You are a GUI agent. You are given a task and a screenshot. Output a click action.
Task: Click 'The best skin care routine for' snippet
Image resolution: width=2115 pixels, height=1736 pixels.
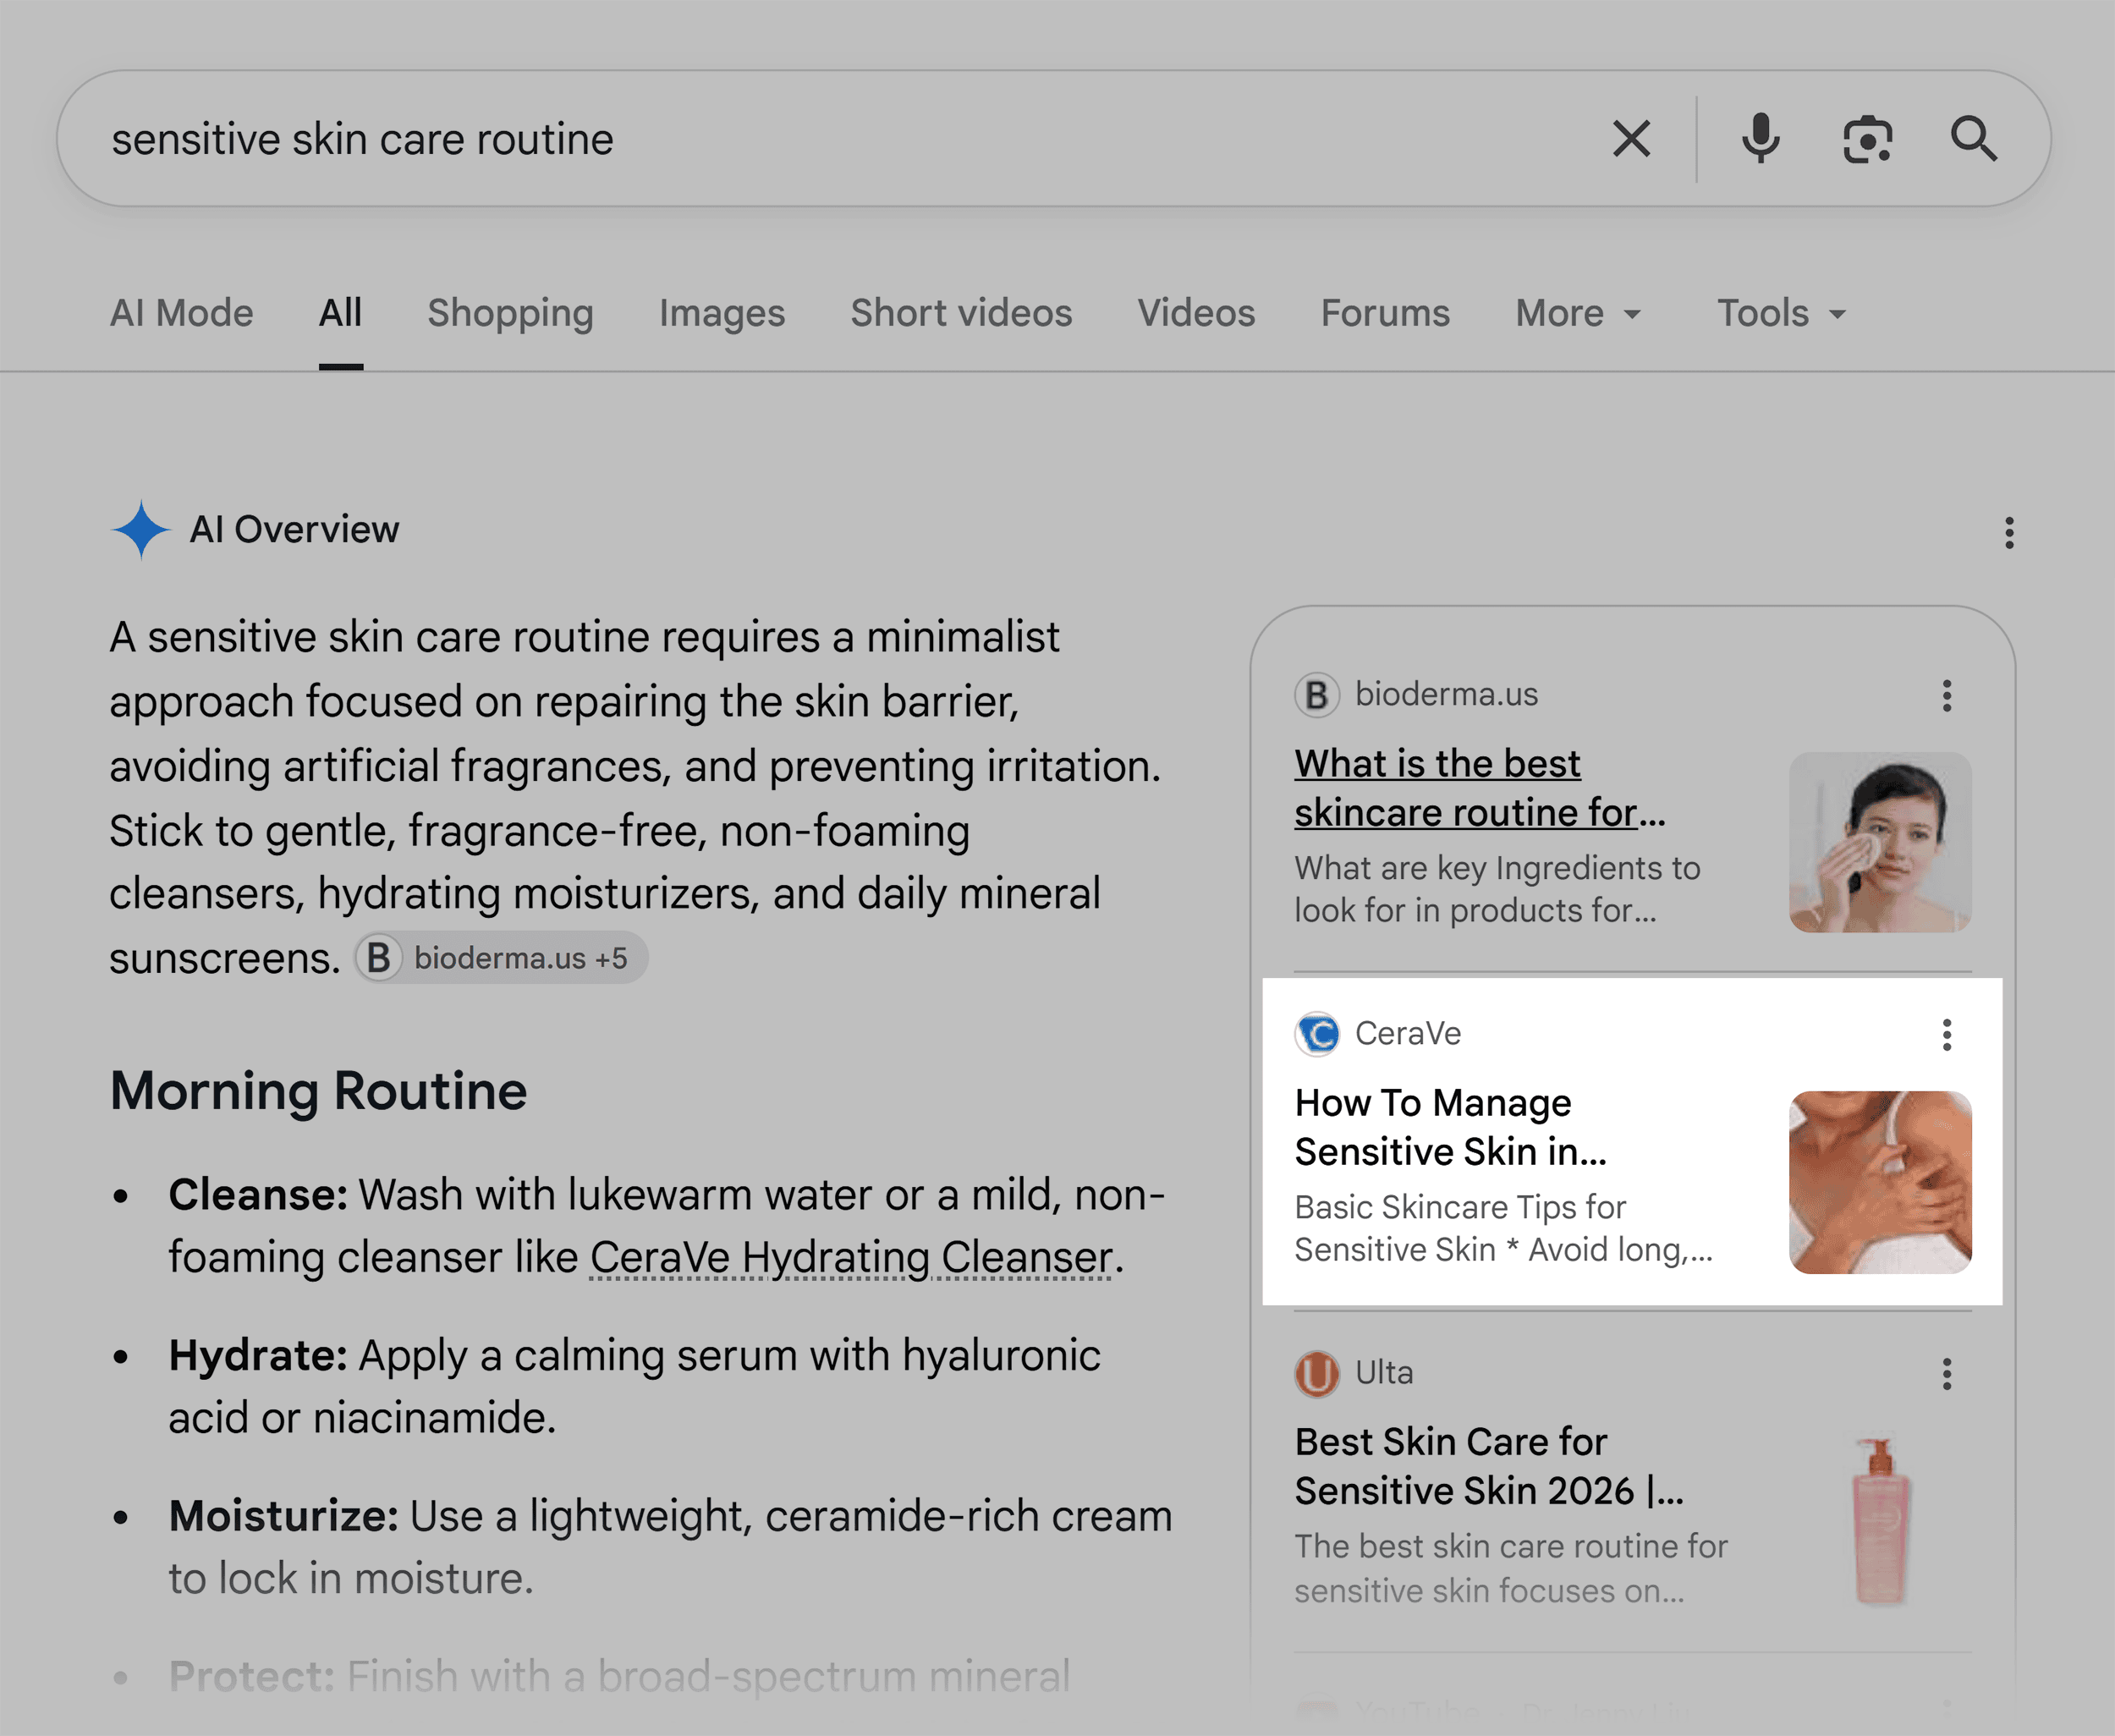(1511, 1568)
